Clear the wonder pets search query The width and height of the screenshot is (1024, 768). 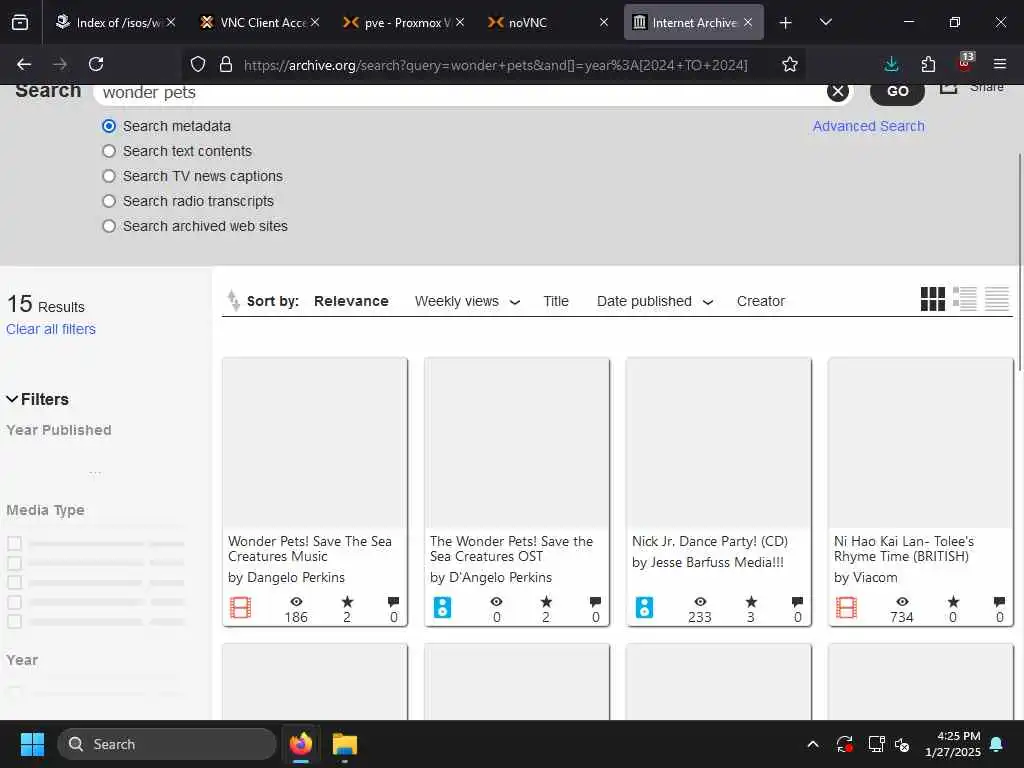point(837,91)
